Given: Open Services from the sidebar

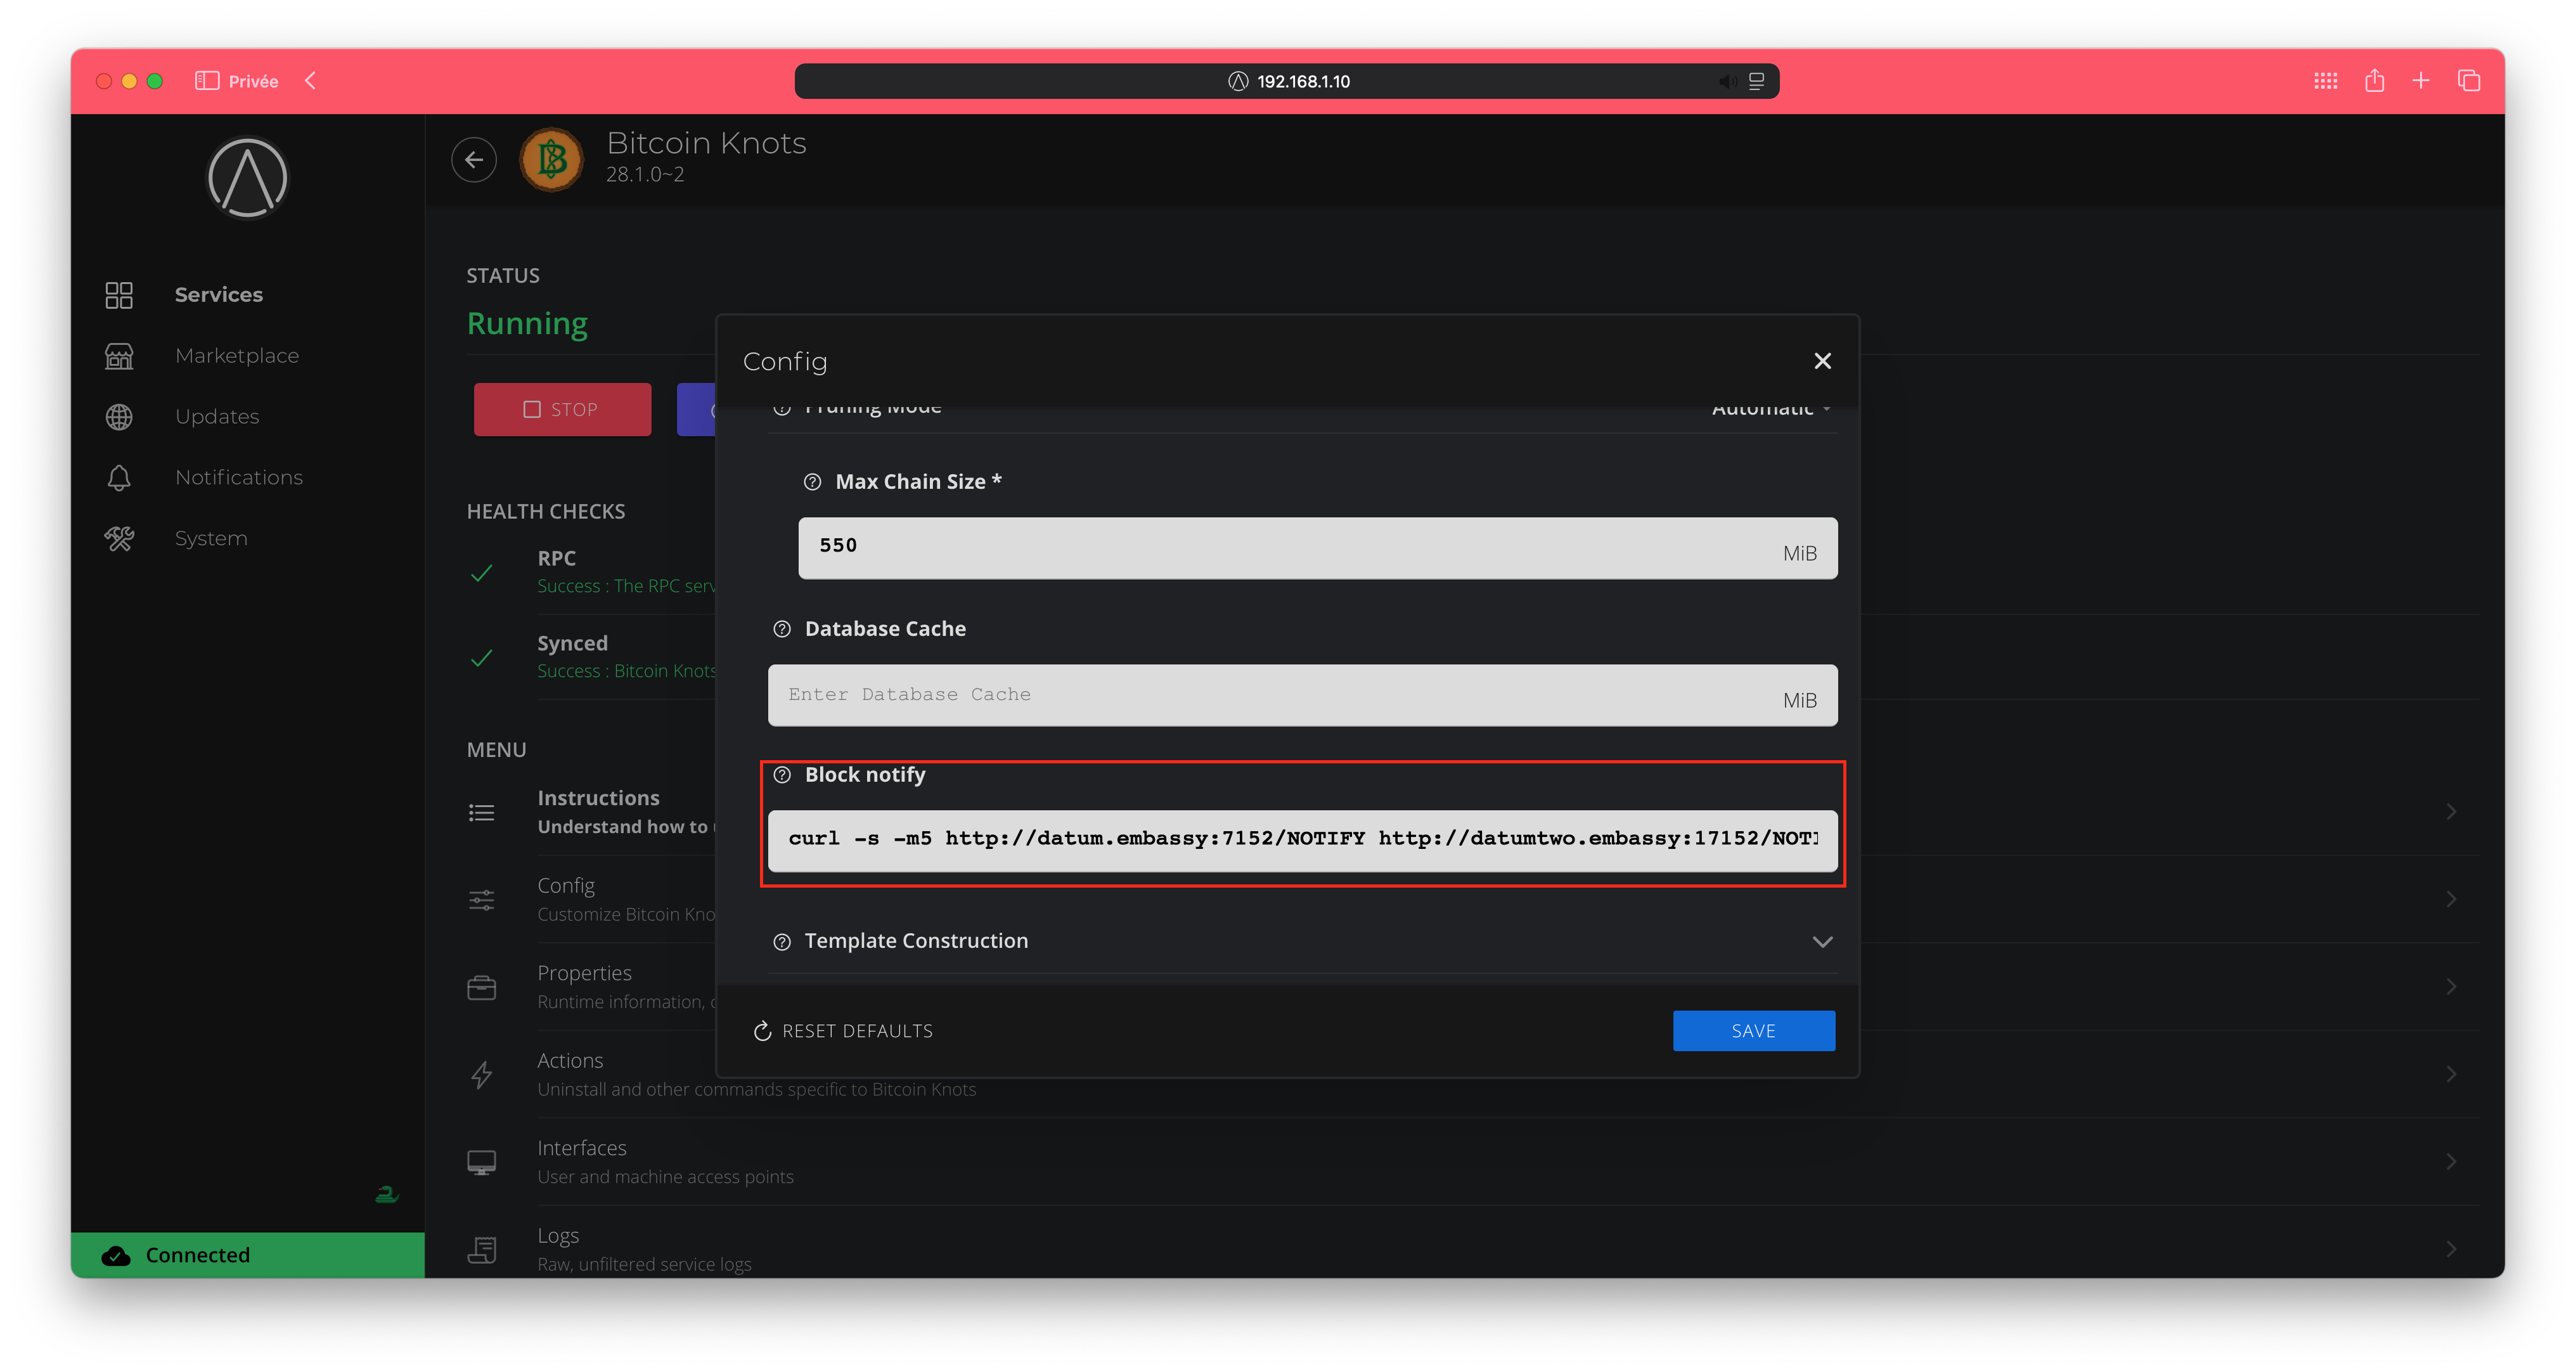Looking at the screenshot, I should pyautogui.click(x=218, y=294).
